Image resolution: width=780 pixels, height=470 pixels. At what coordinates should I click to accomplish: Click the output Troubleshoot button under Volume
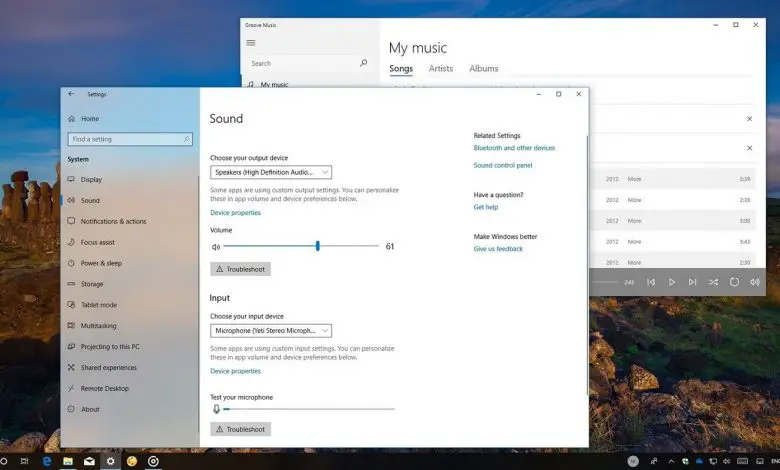click(x=240, y=269)
